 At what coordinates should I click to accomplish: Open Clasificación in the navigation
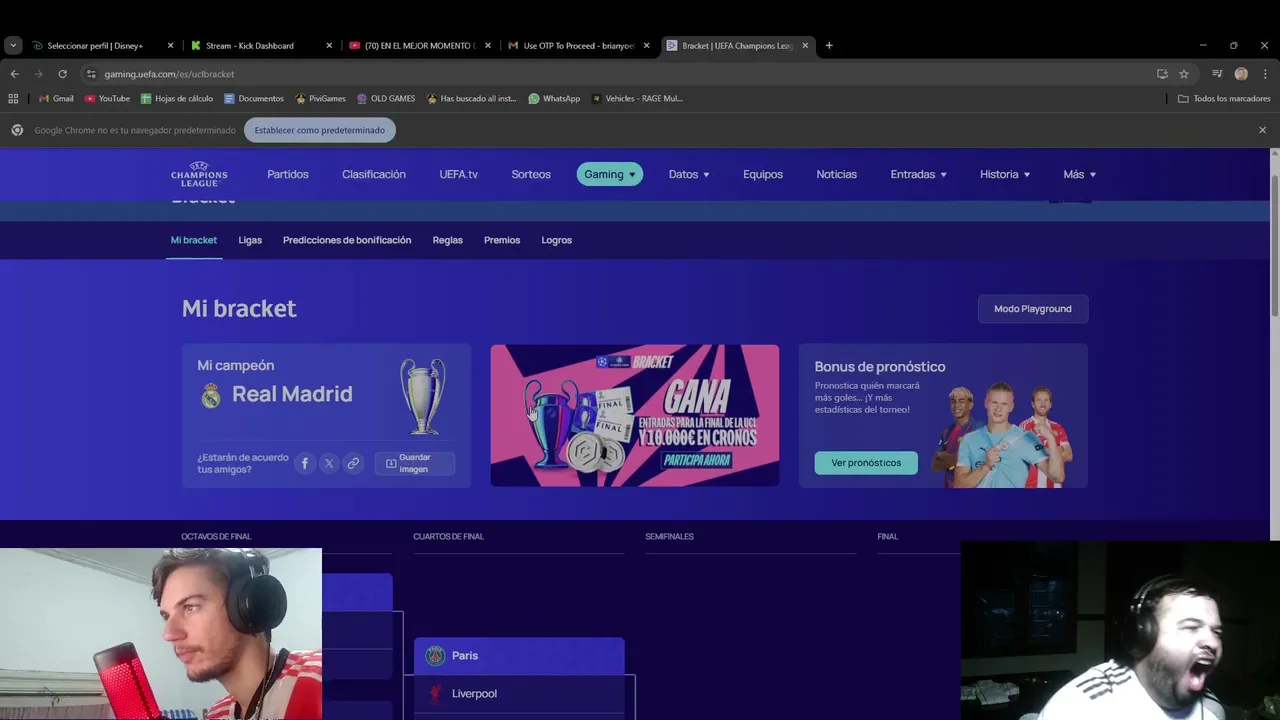coord(374,174)
